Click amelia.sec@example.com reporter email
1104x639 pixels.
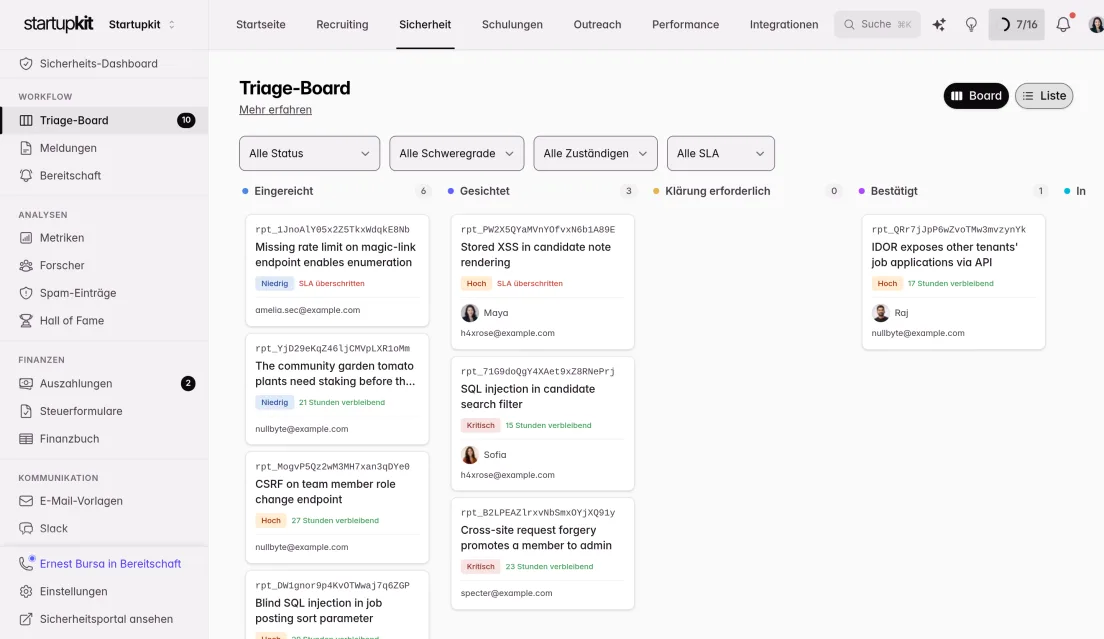[x=308, y=310]
